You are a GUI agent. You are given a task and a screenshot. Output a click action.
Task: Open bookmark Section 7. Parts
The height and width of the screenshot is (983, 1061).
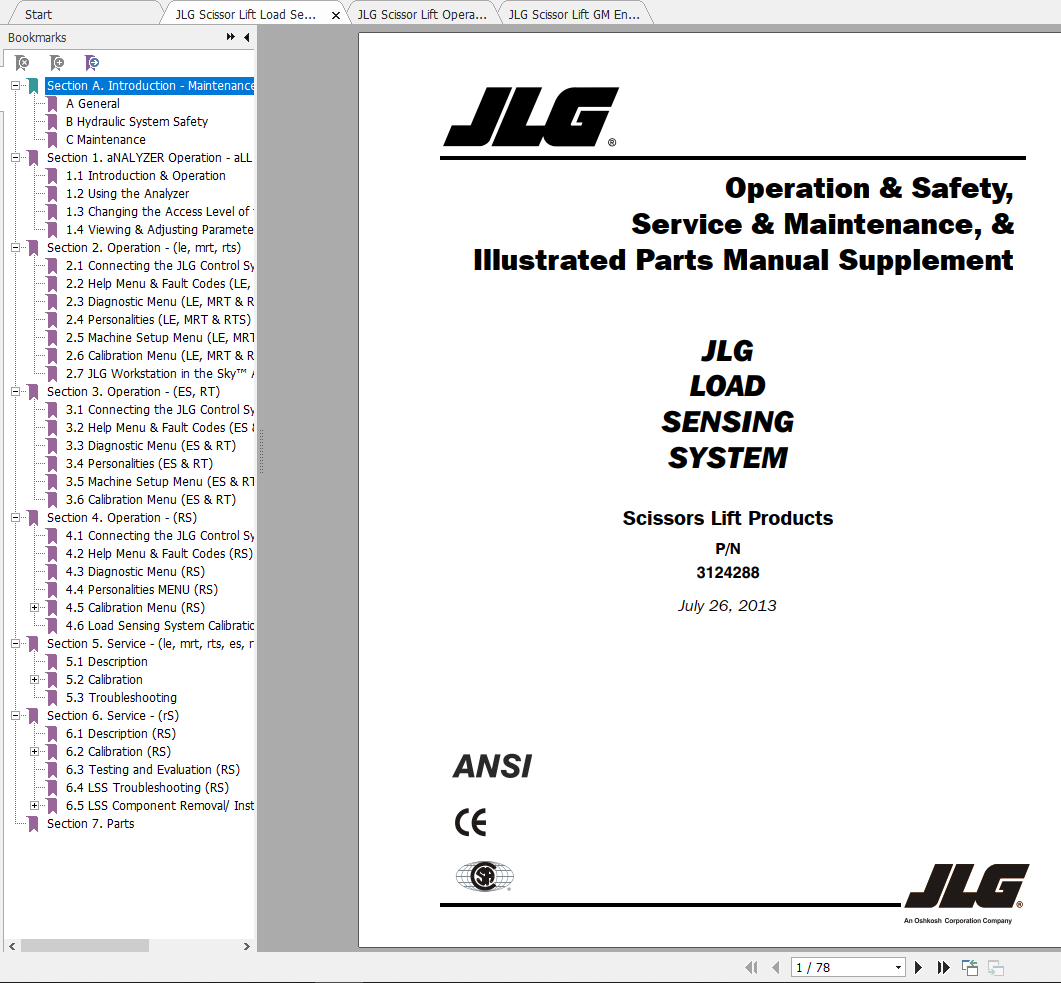[x=91, y=823]
